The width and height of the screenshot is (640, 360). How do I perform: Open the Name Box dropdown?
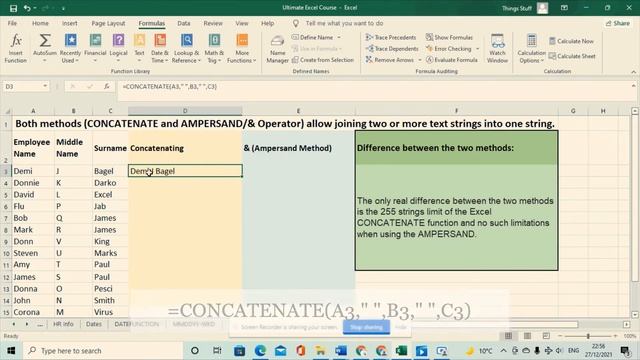[45, 86]
